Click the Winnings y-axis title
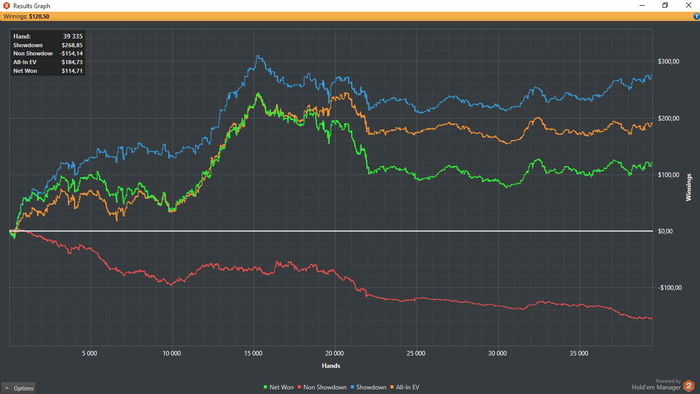700x394 pixels. [x=688, y=187]
